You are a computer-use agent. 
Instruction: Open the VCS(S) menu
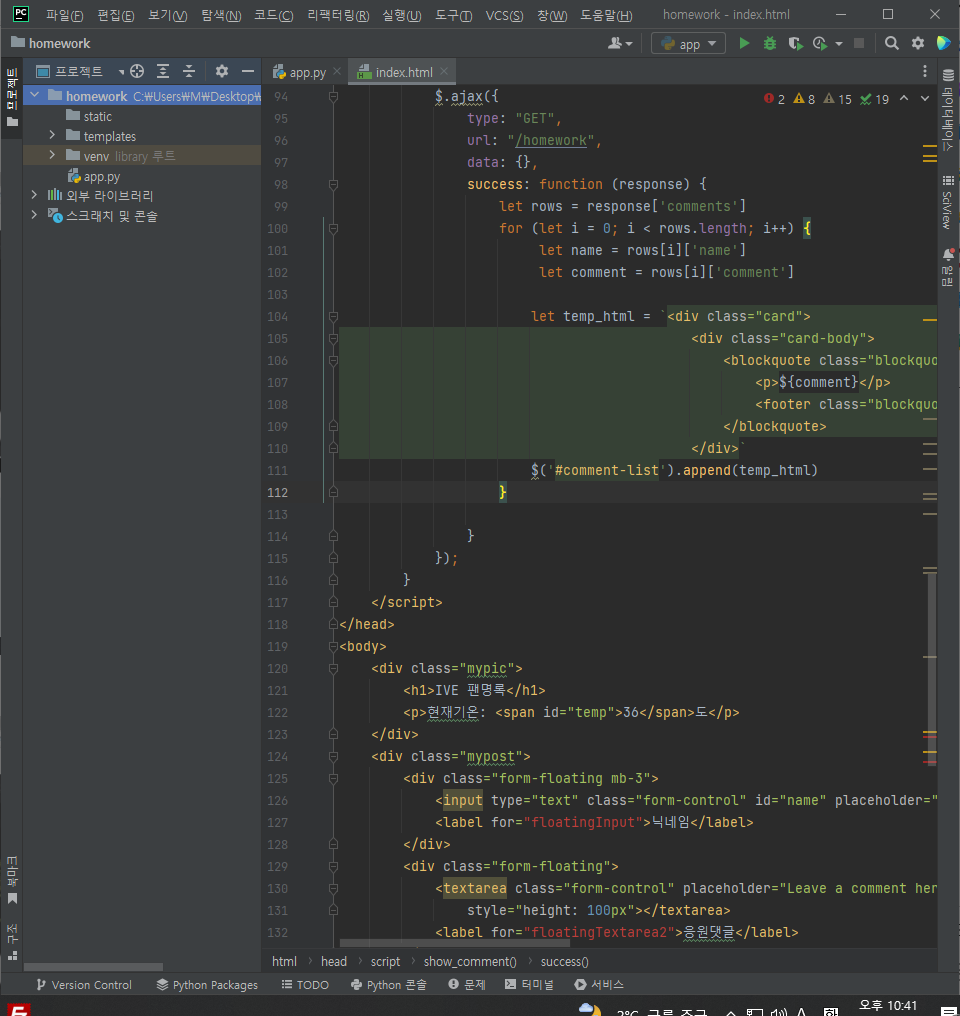click(504, 15)
